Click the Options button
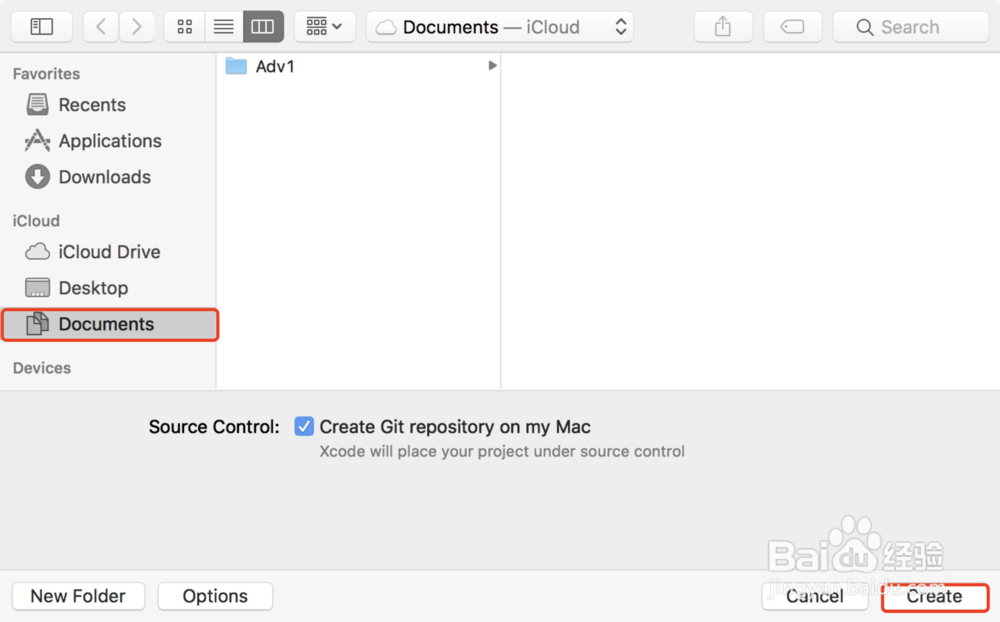1000x622 pixels. pos(216,596)
